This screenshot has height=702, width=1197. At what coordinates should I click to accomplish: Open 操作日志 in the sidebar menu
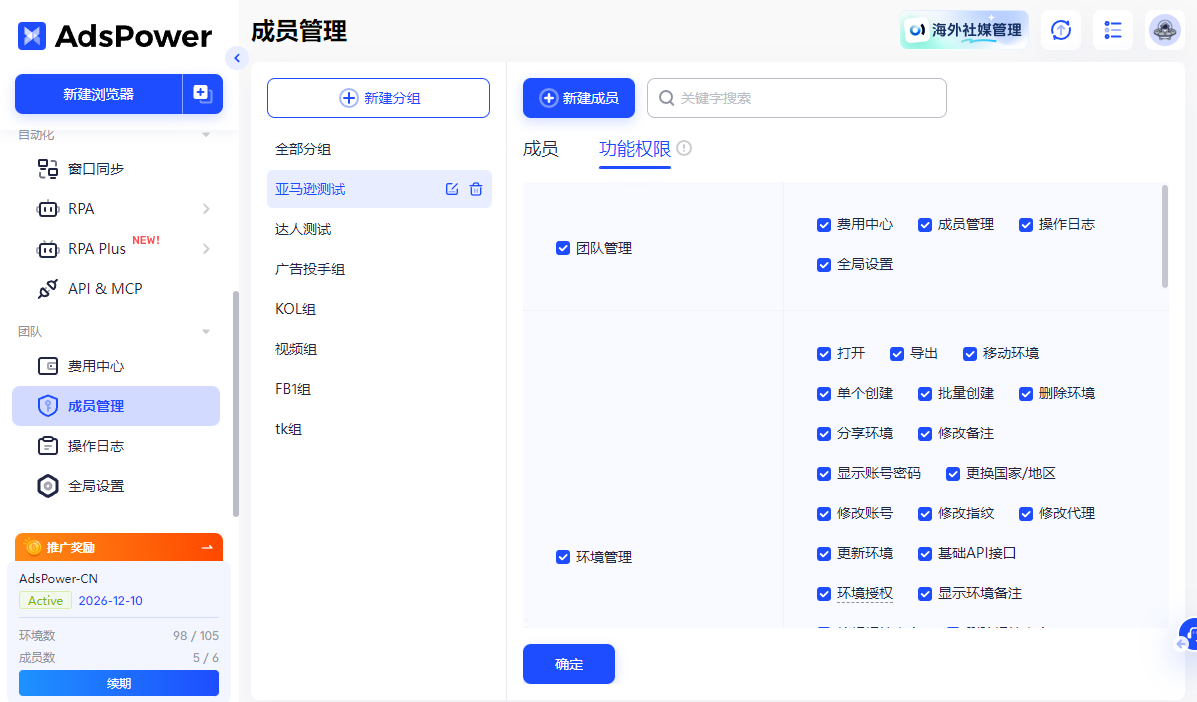96,446
